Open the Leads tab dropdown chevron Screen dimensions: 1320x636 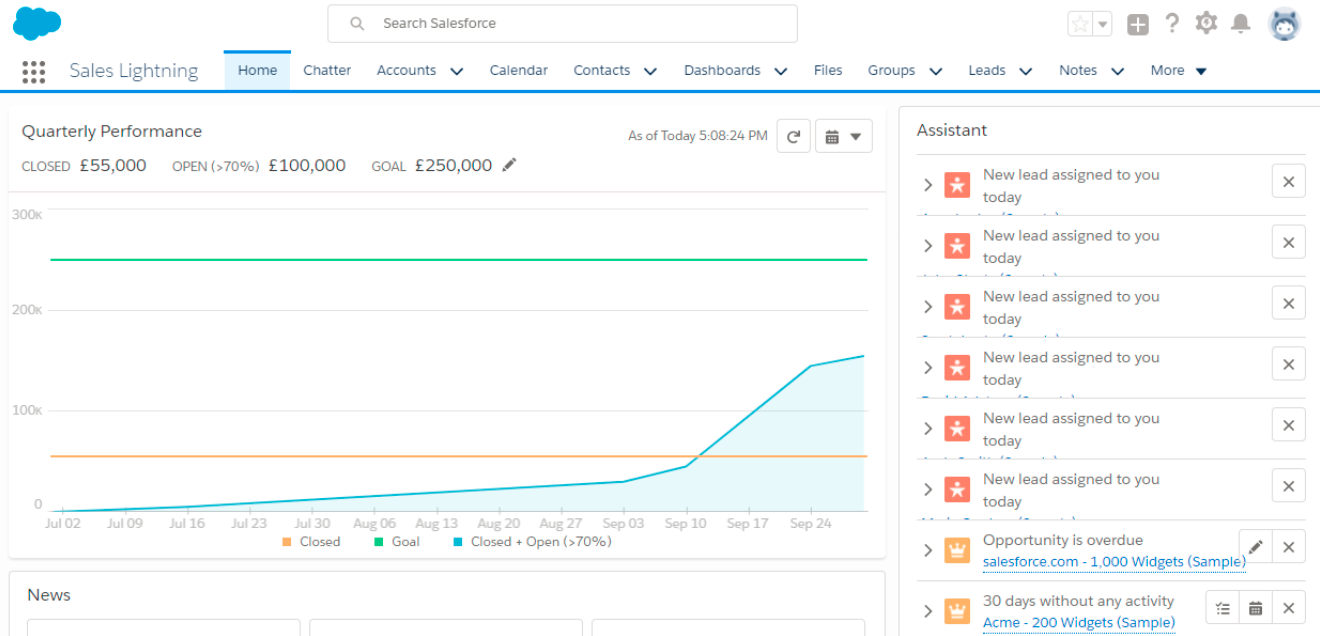(x=1026, y=71)
